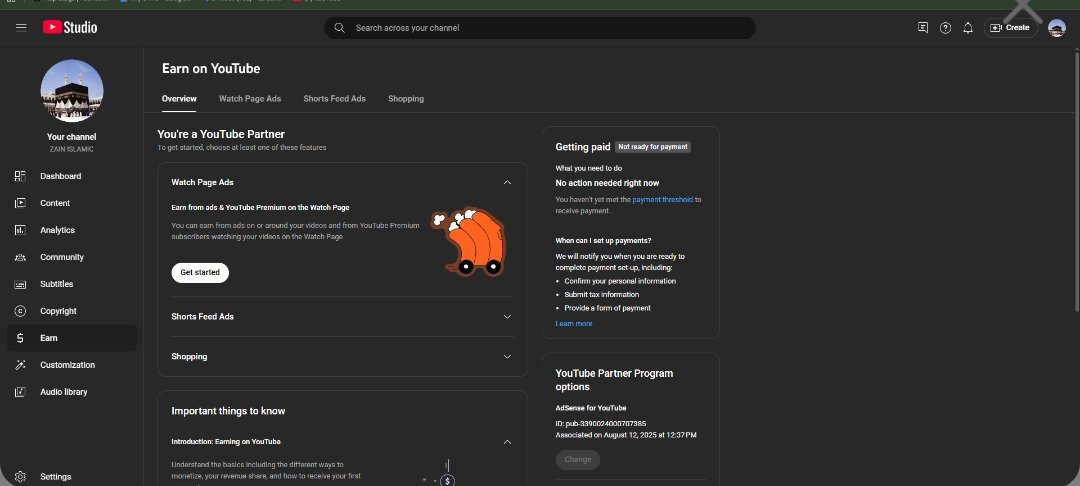This screenshot has width=1080, height=486.
Task: Click the 'ZAIN ISLAMIC' channel name
Action: [72, 149]
